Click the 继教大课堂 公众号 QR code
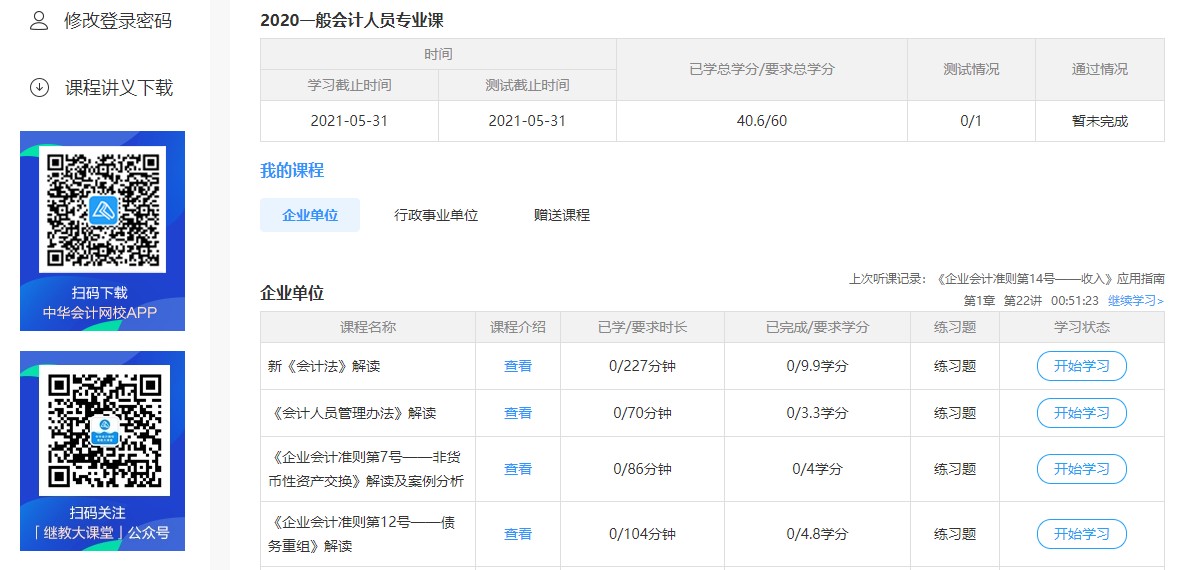The width and height of the screenshot is (1184, 570). tap(105, 430)
